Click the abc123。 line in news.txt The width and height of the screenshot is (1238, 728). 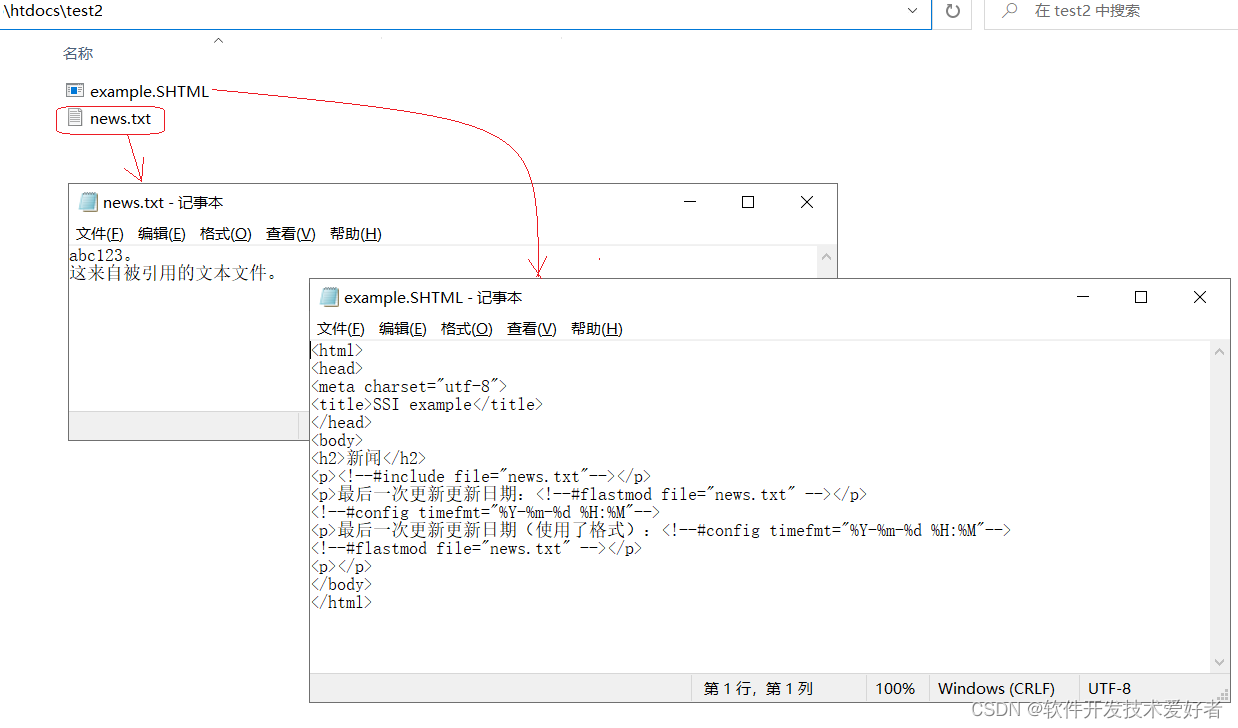click(101, 256)
